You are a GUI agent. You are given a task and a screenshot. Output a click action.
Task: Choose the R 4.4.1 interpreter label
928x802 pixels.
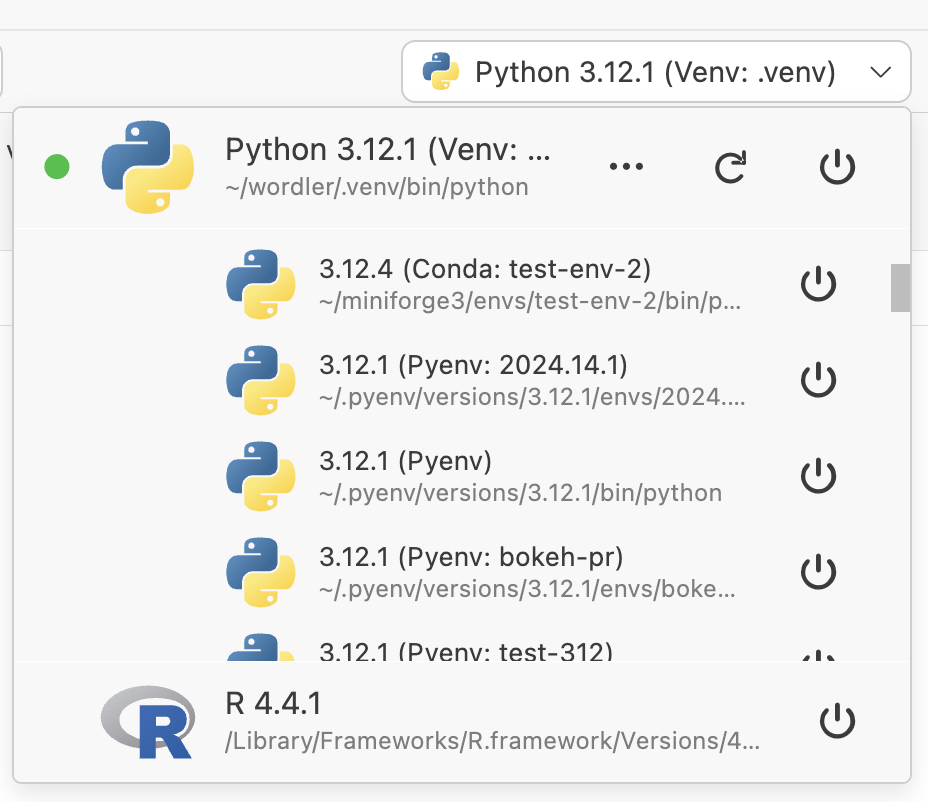tap(273, 704)
